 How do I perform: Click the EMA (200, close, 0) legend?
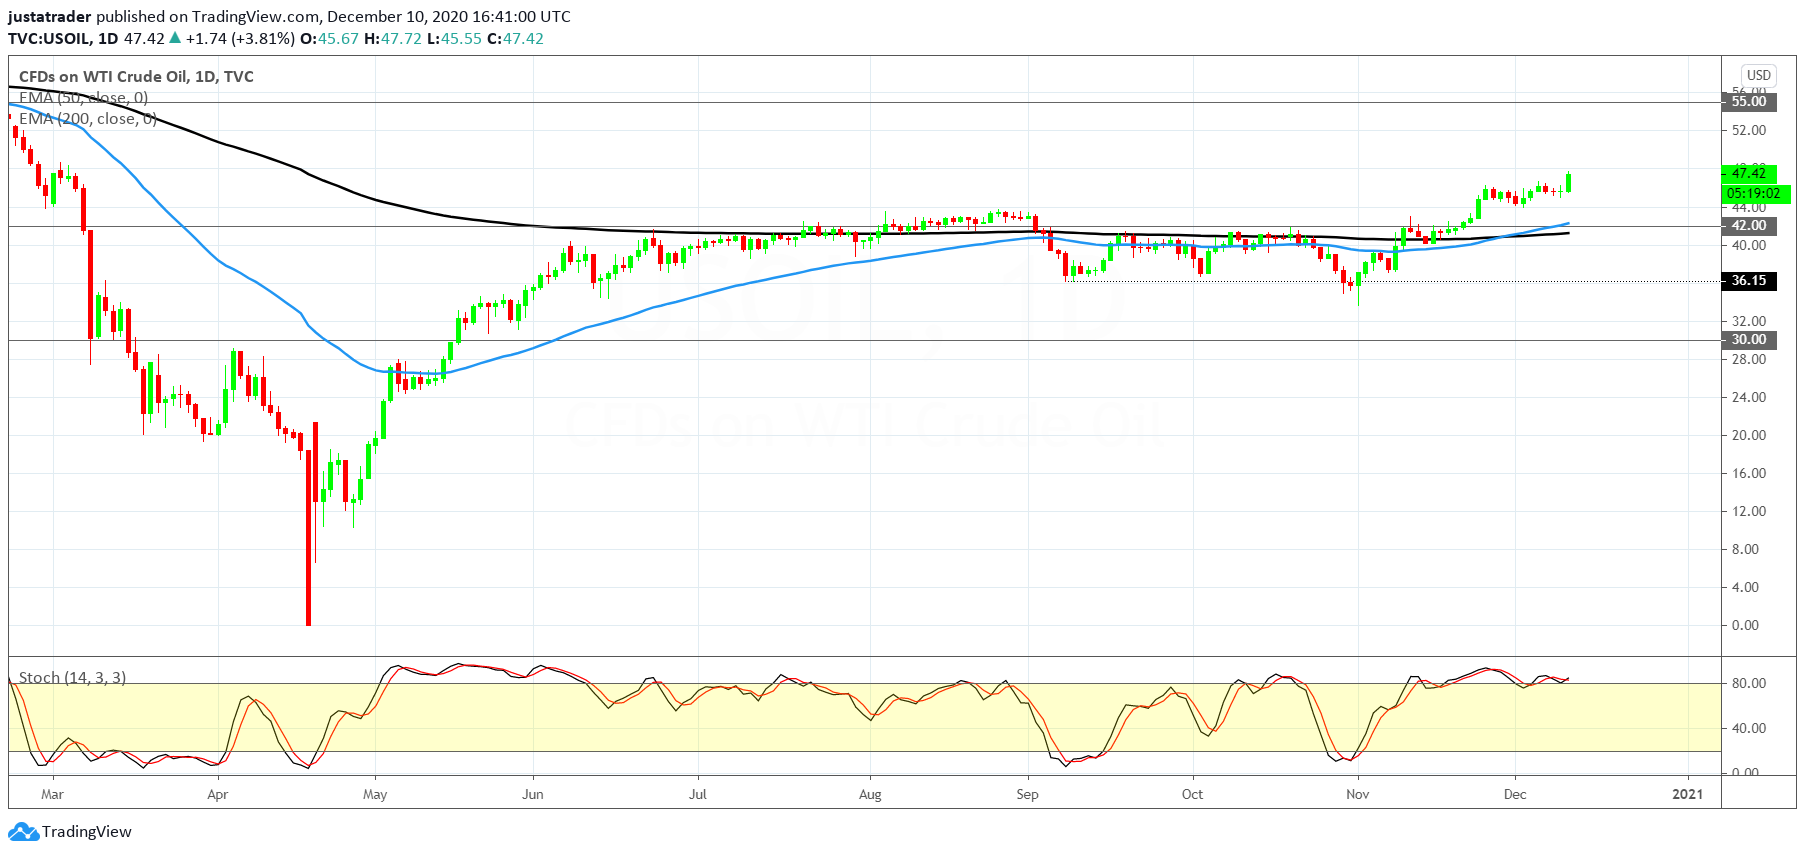(88, 118)
